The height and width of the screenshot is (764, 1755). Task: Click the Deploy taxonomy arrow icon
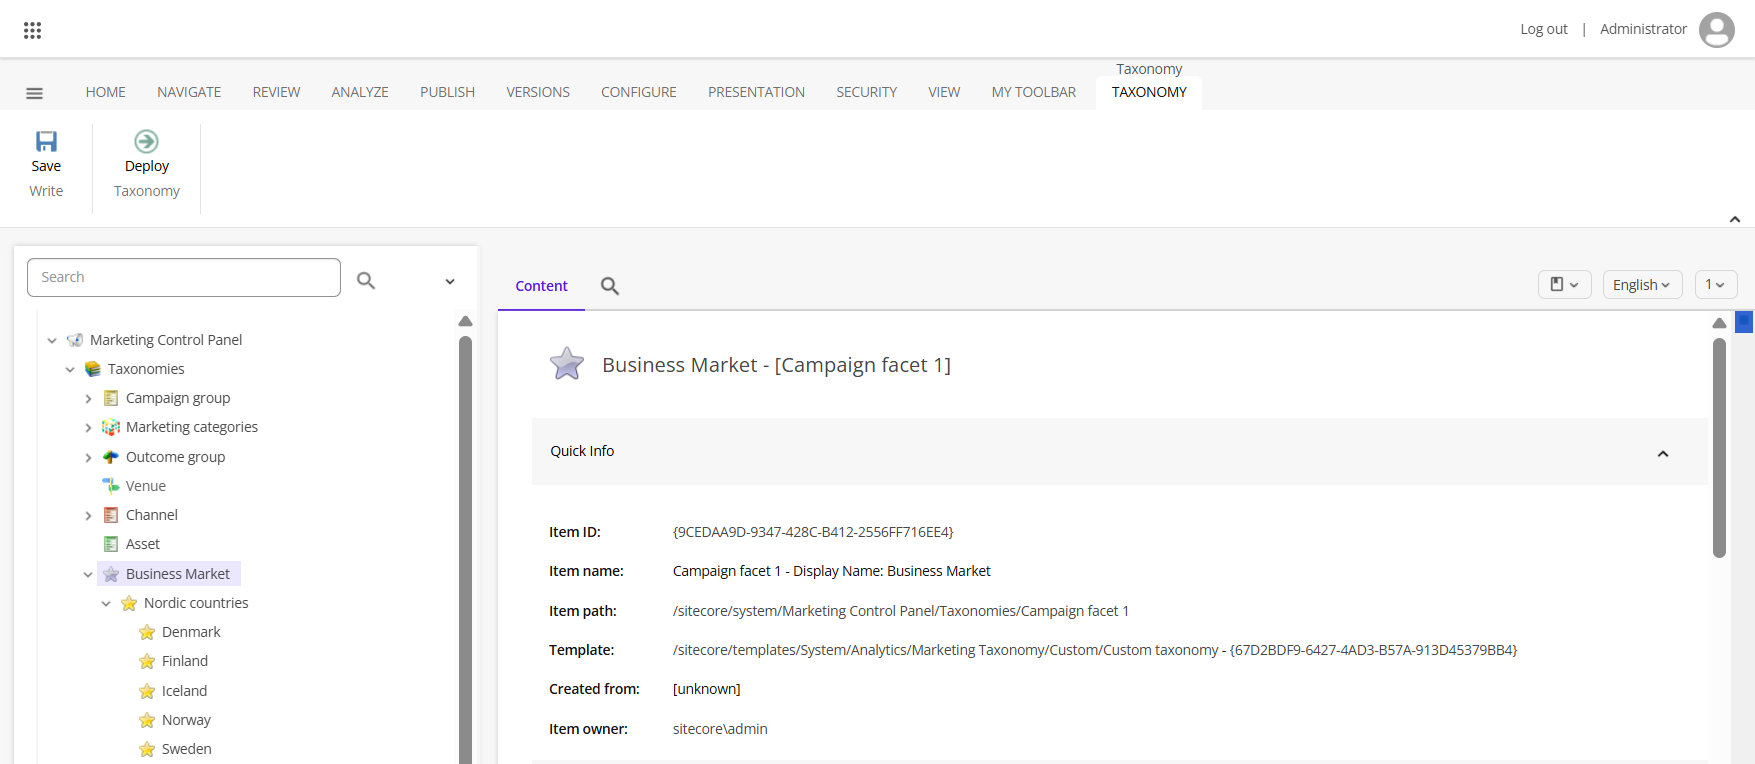point(147,141)
